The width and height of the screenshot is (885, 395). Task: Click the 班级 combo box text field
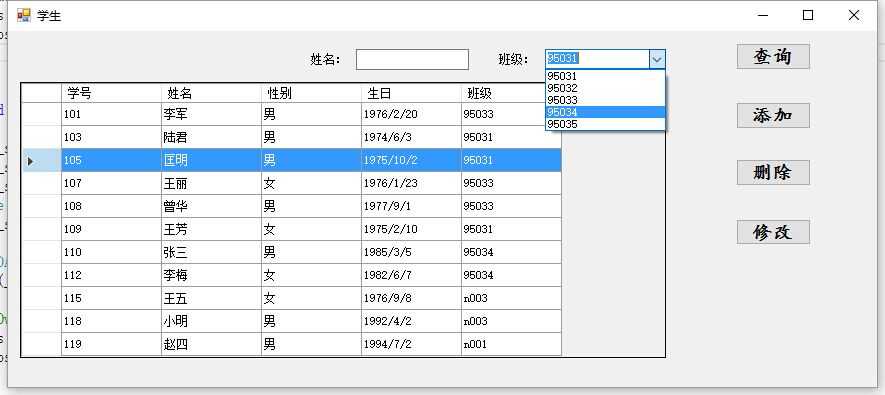click(x=597, y=59)
